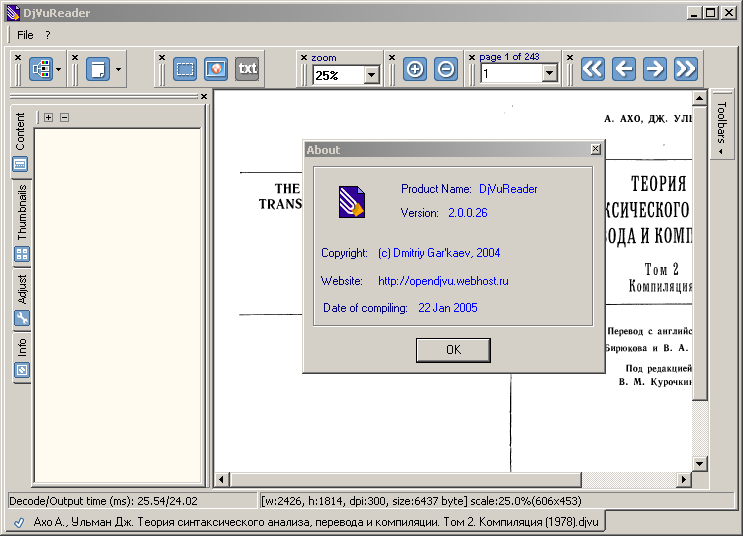This screenshot has height=536, width=743.
Task: Click version number 2.0.0.26
Action: 468,213
